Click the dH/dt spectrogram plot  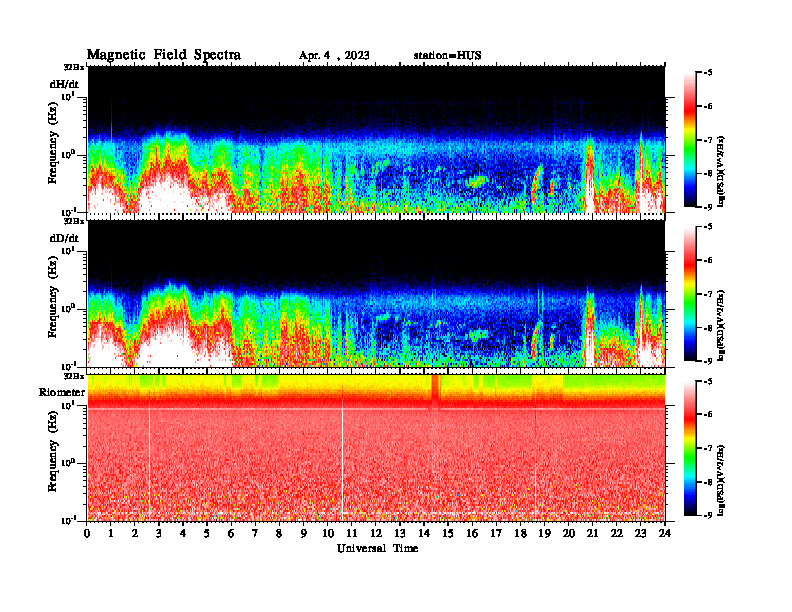click(376, 139)
